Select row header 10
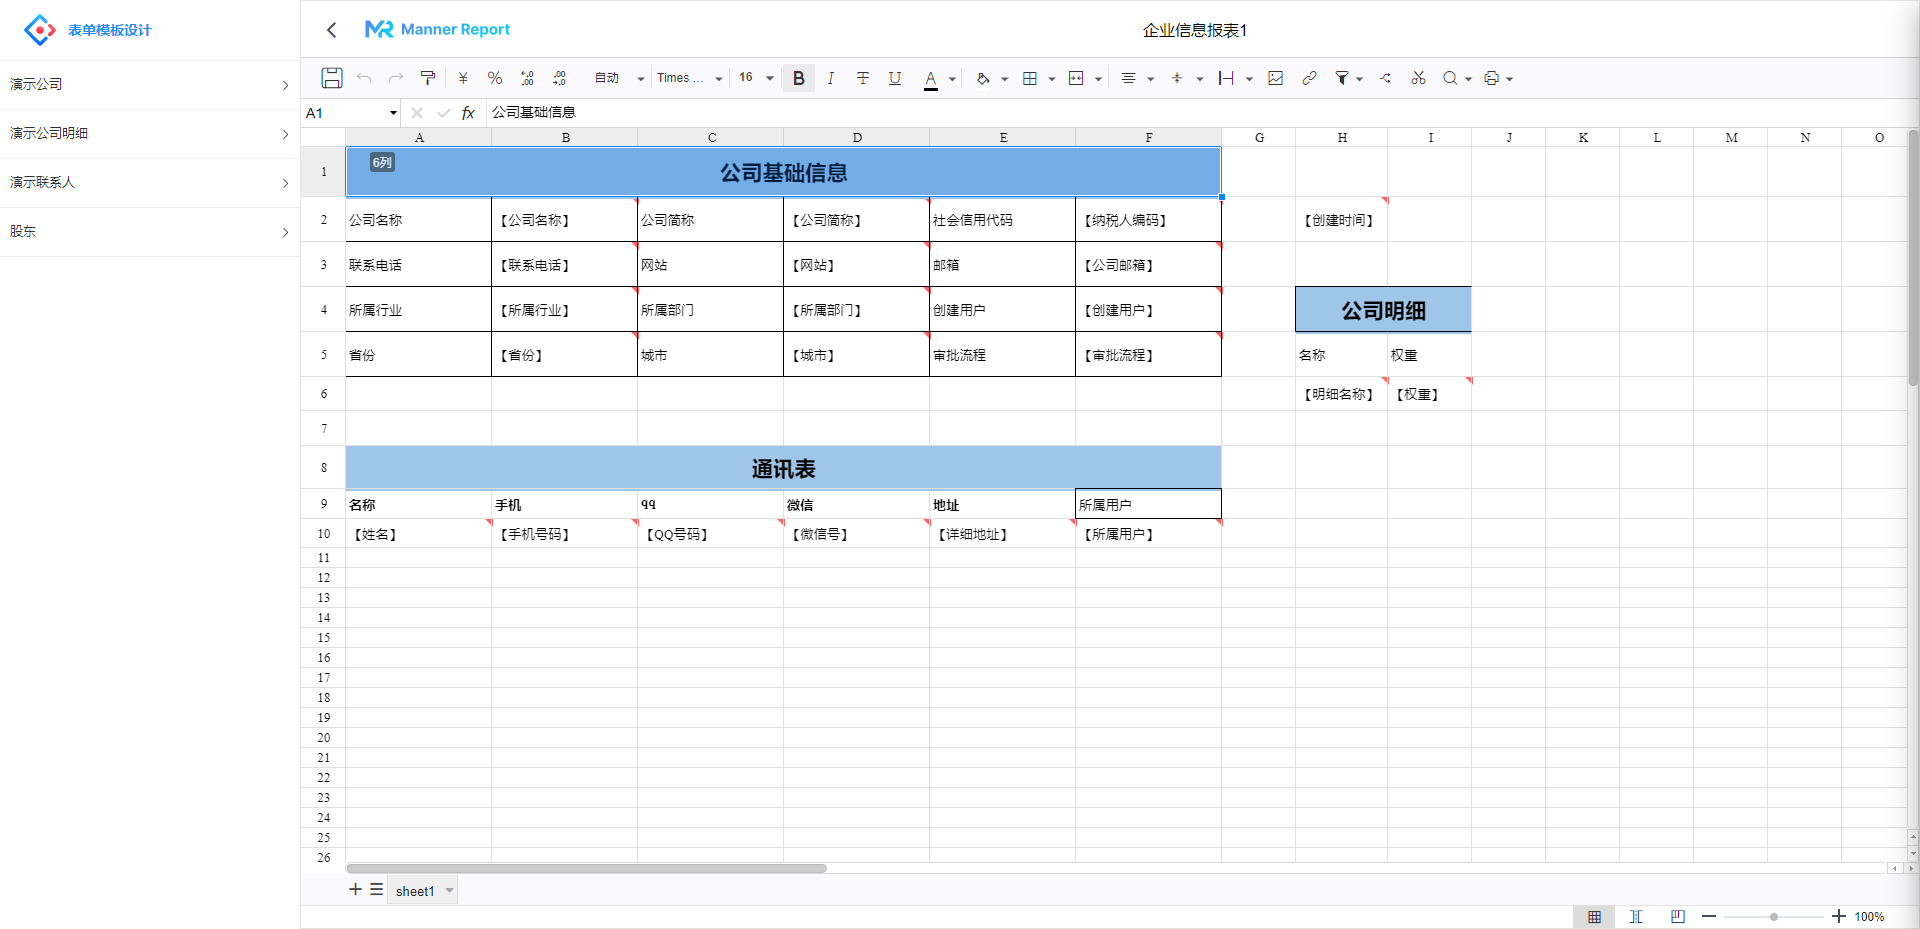Screen dimensions: 1920x929 [323, 534]
